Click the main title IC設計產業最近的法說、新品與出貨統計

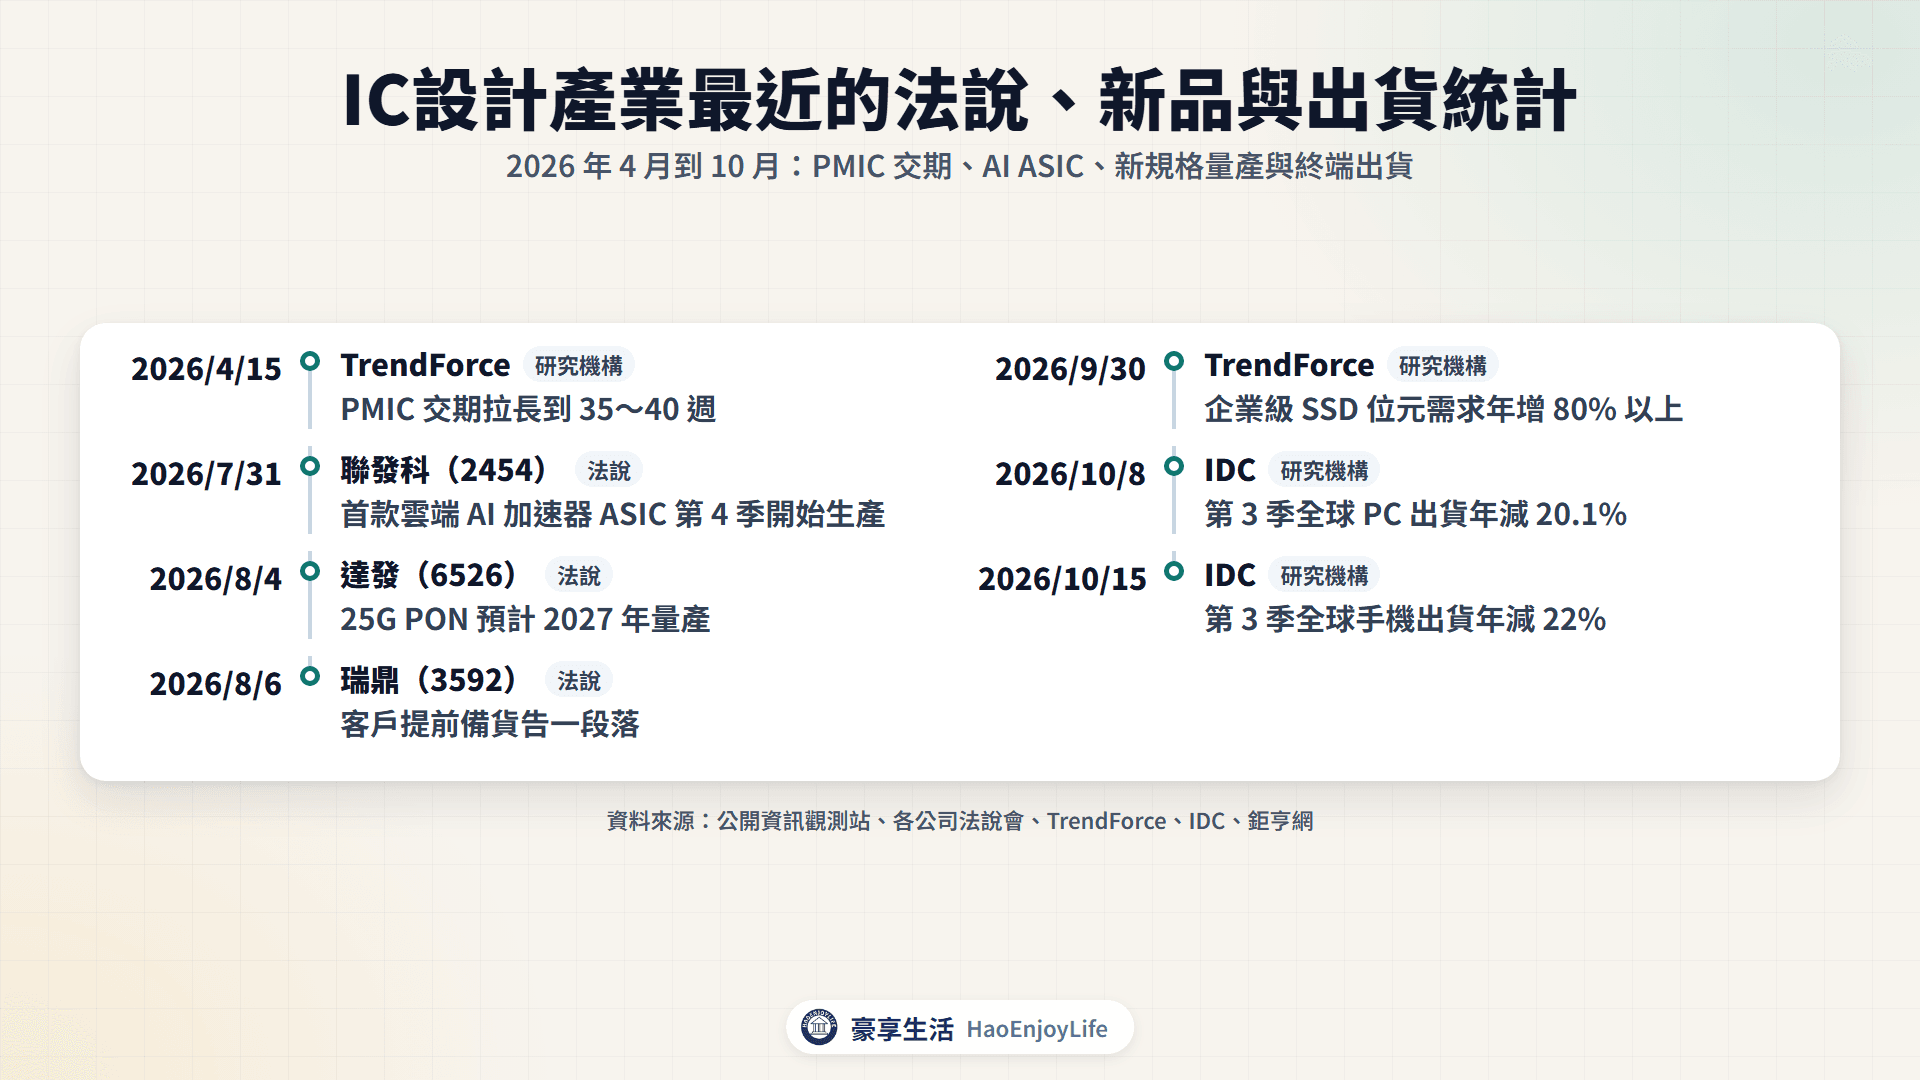pos(960,100)
